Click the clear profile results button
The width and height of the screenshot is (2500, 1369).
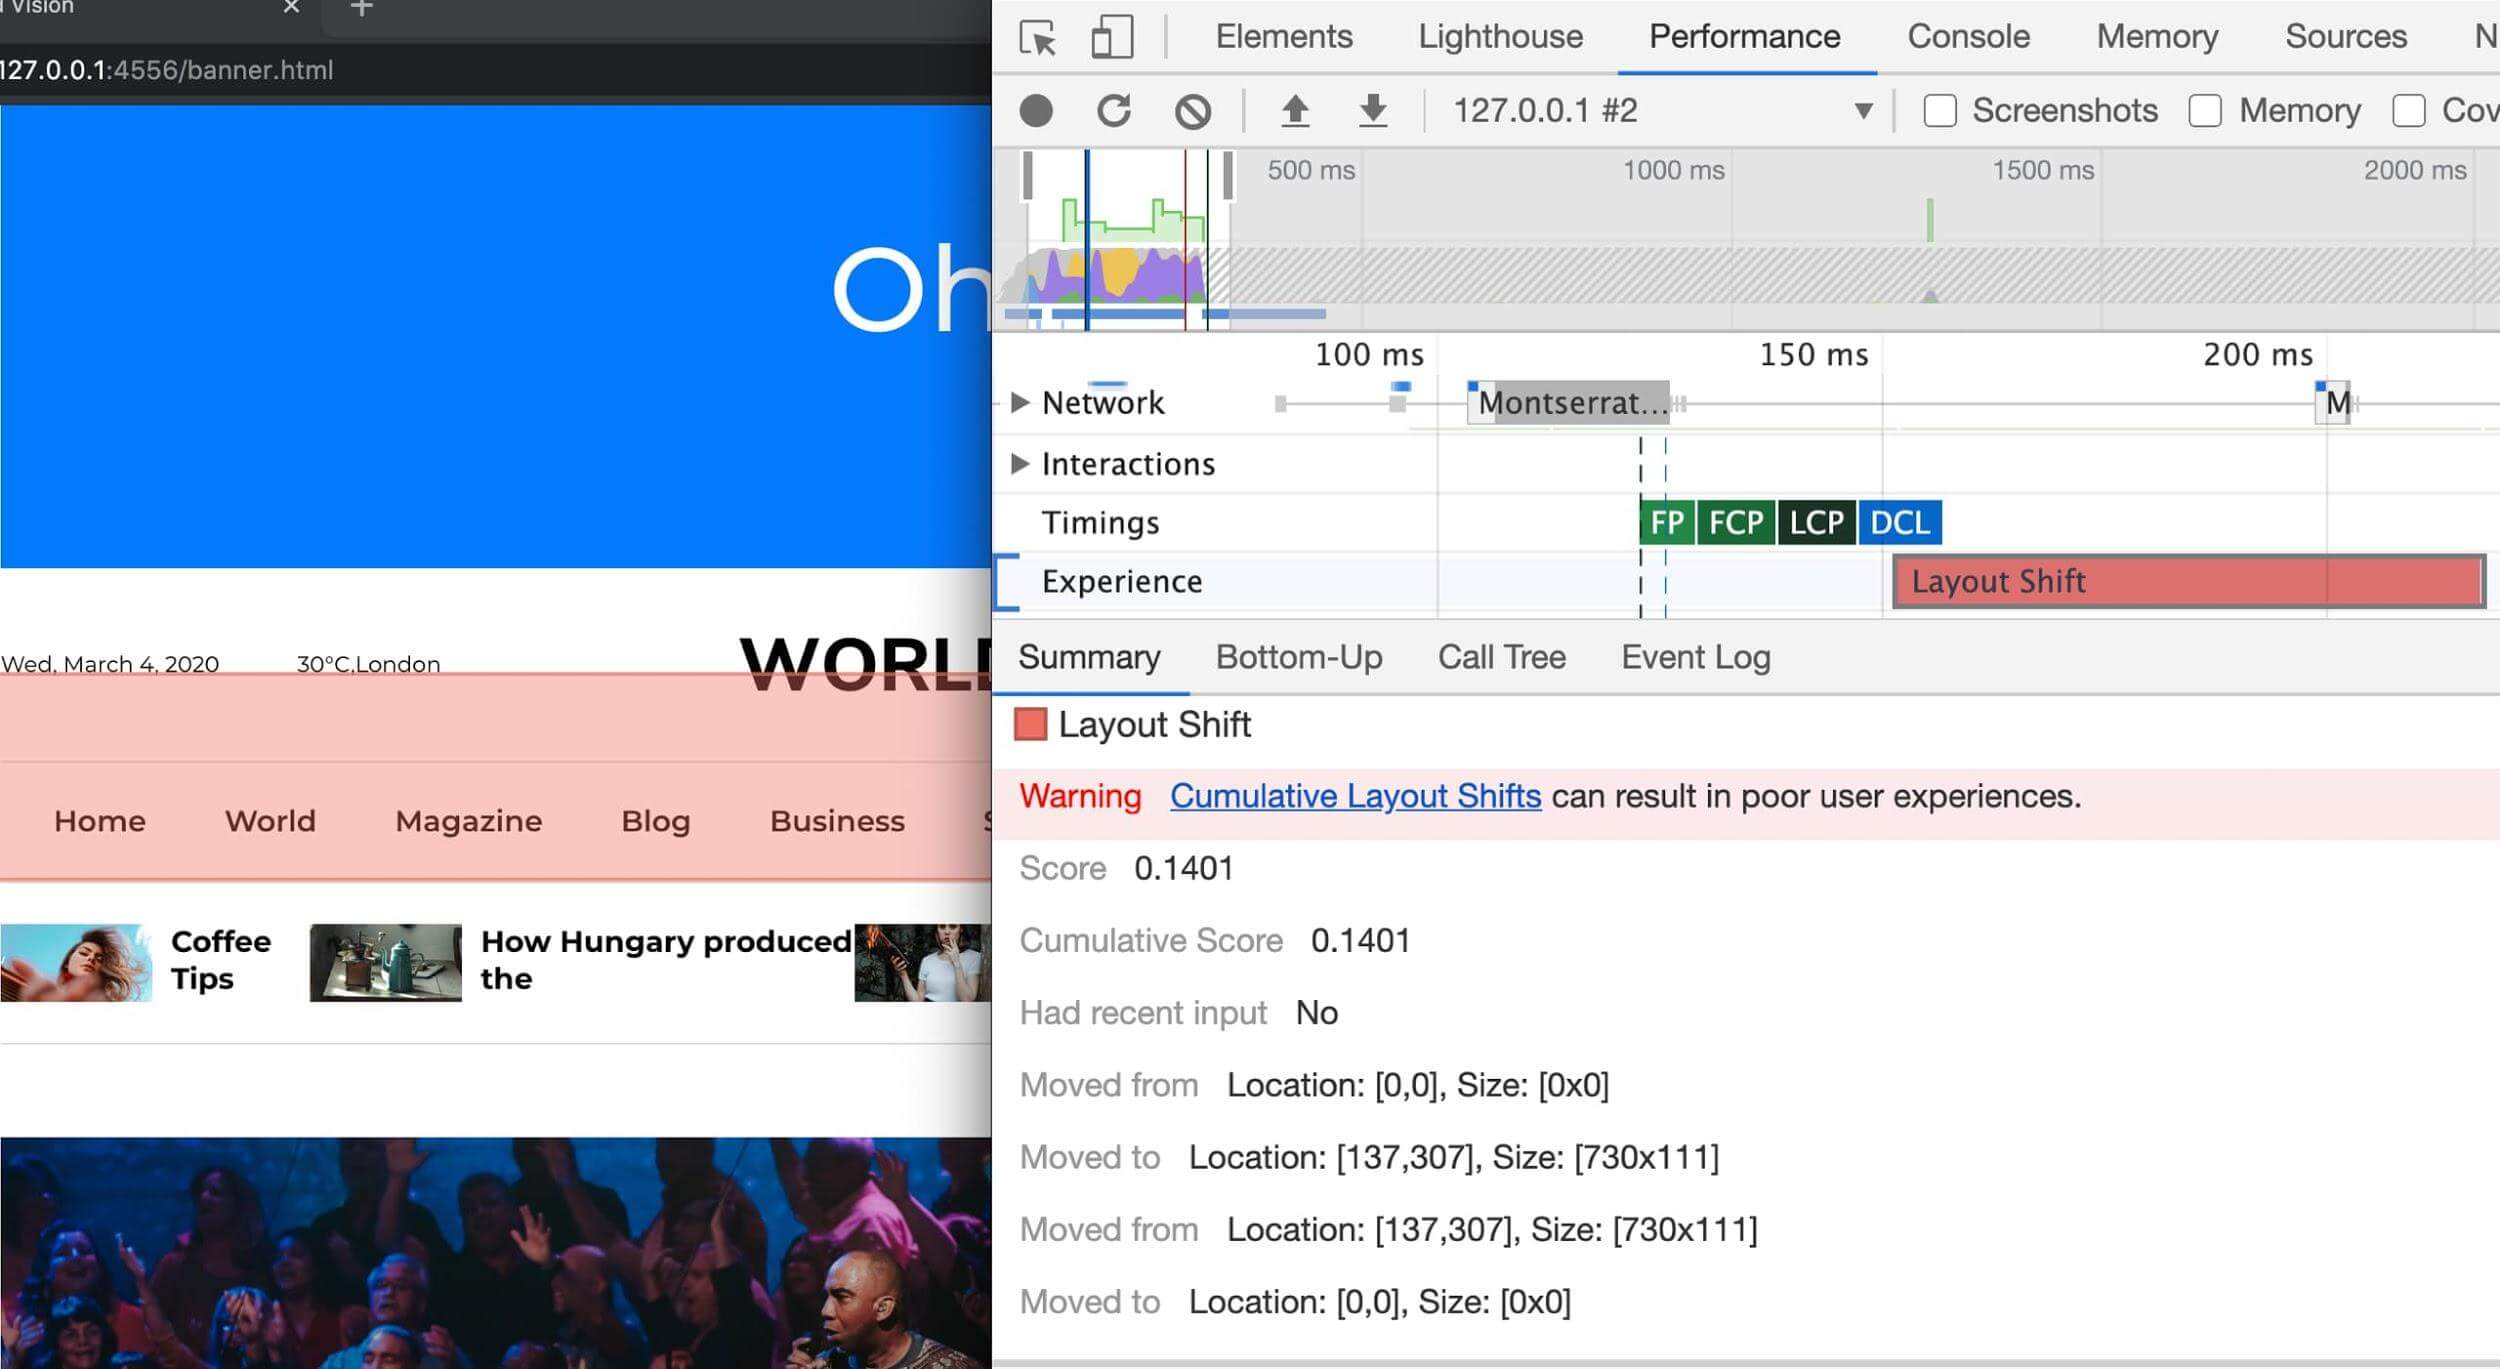tap(1194, 111)
